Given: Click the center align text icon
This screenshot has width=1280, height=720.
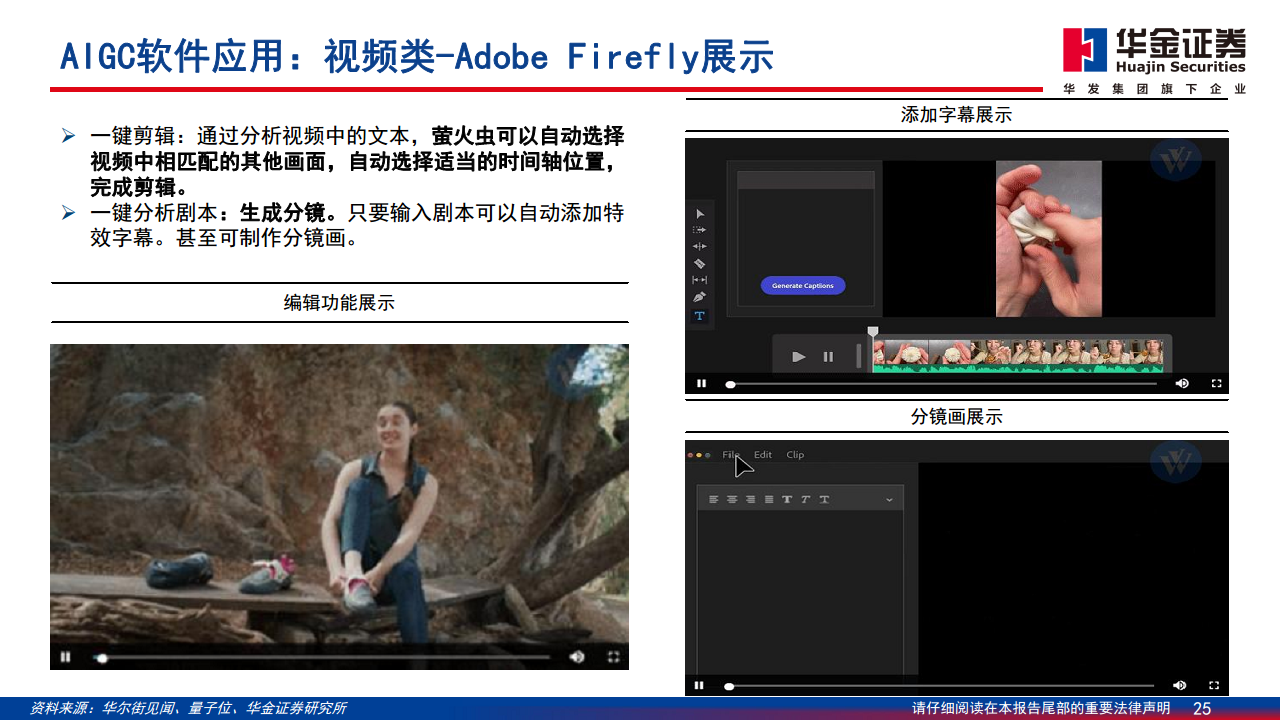Looking at the screenshot, I should click(732, 499).
